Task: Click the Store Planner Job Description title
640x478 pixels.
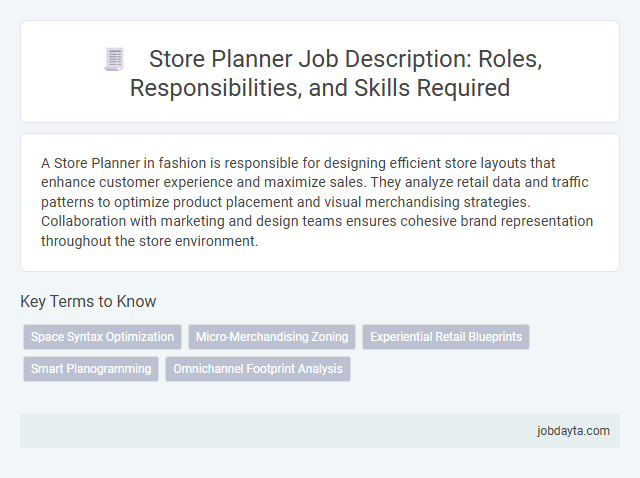Action: coord(336,73)
